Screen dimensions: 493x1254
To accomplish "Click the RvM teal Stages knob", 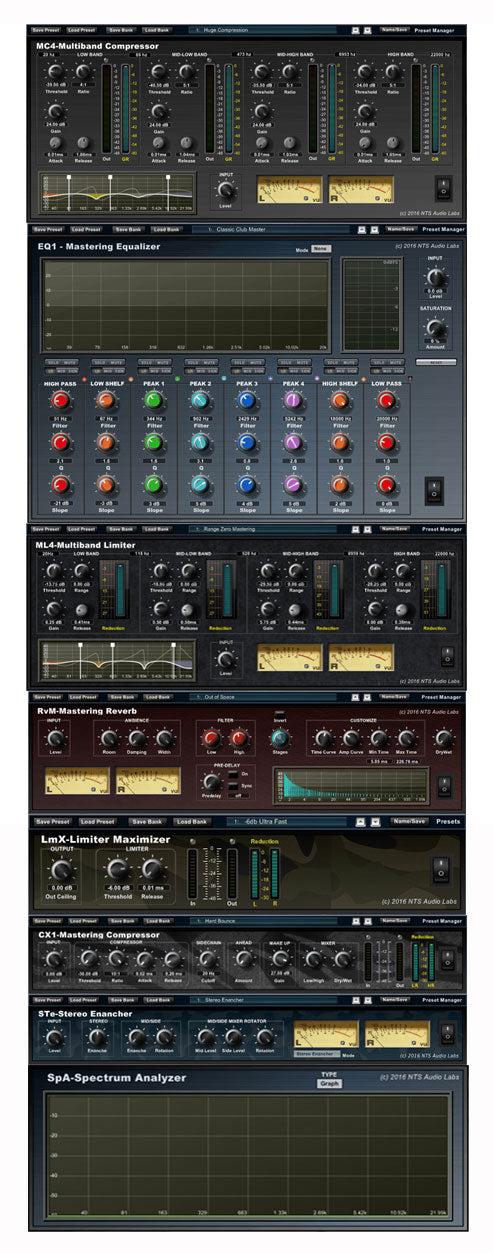I will point(279,738).
